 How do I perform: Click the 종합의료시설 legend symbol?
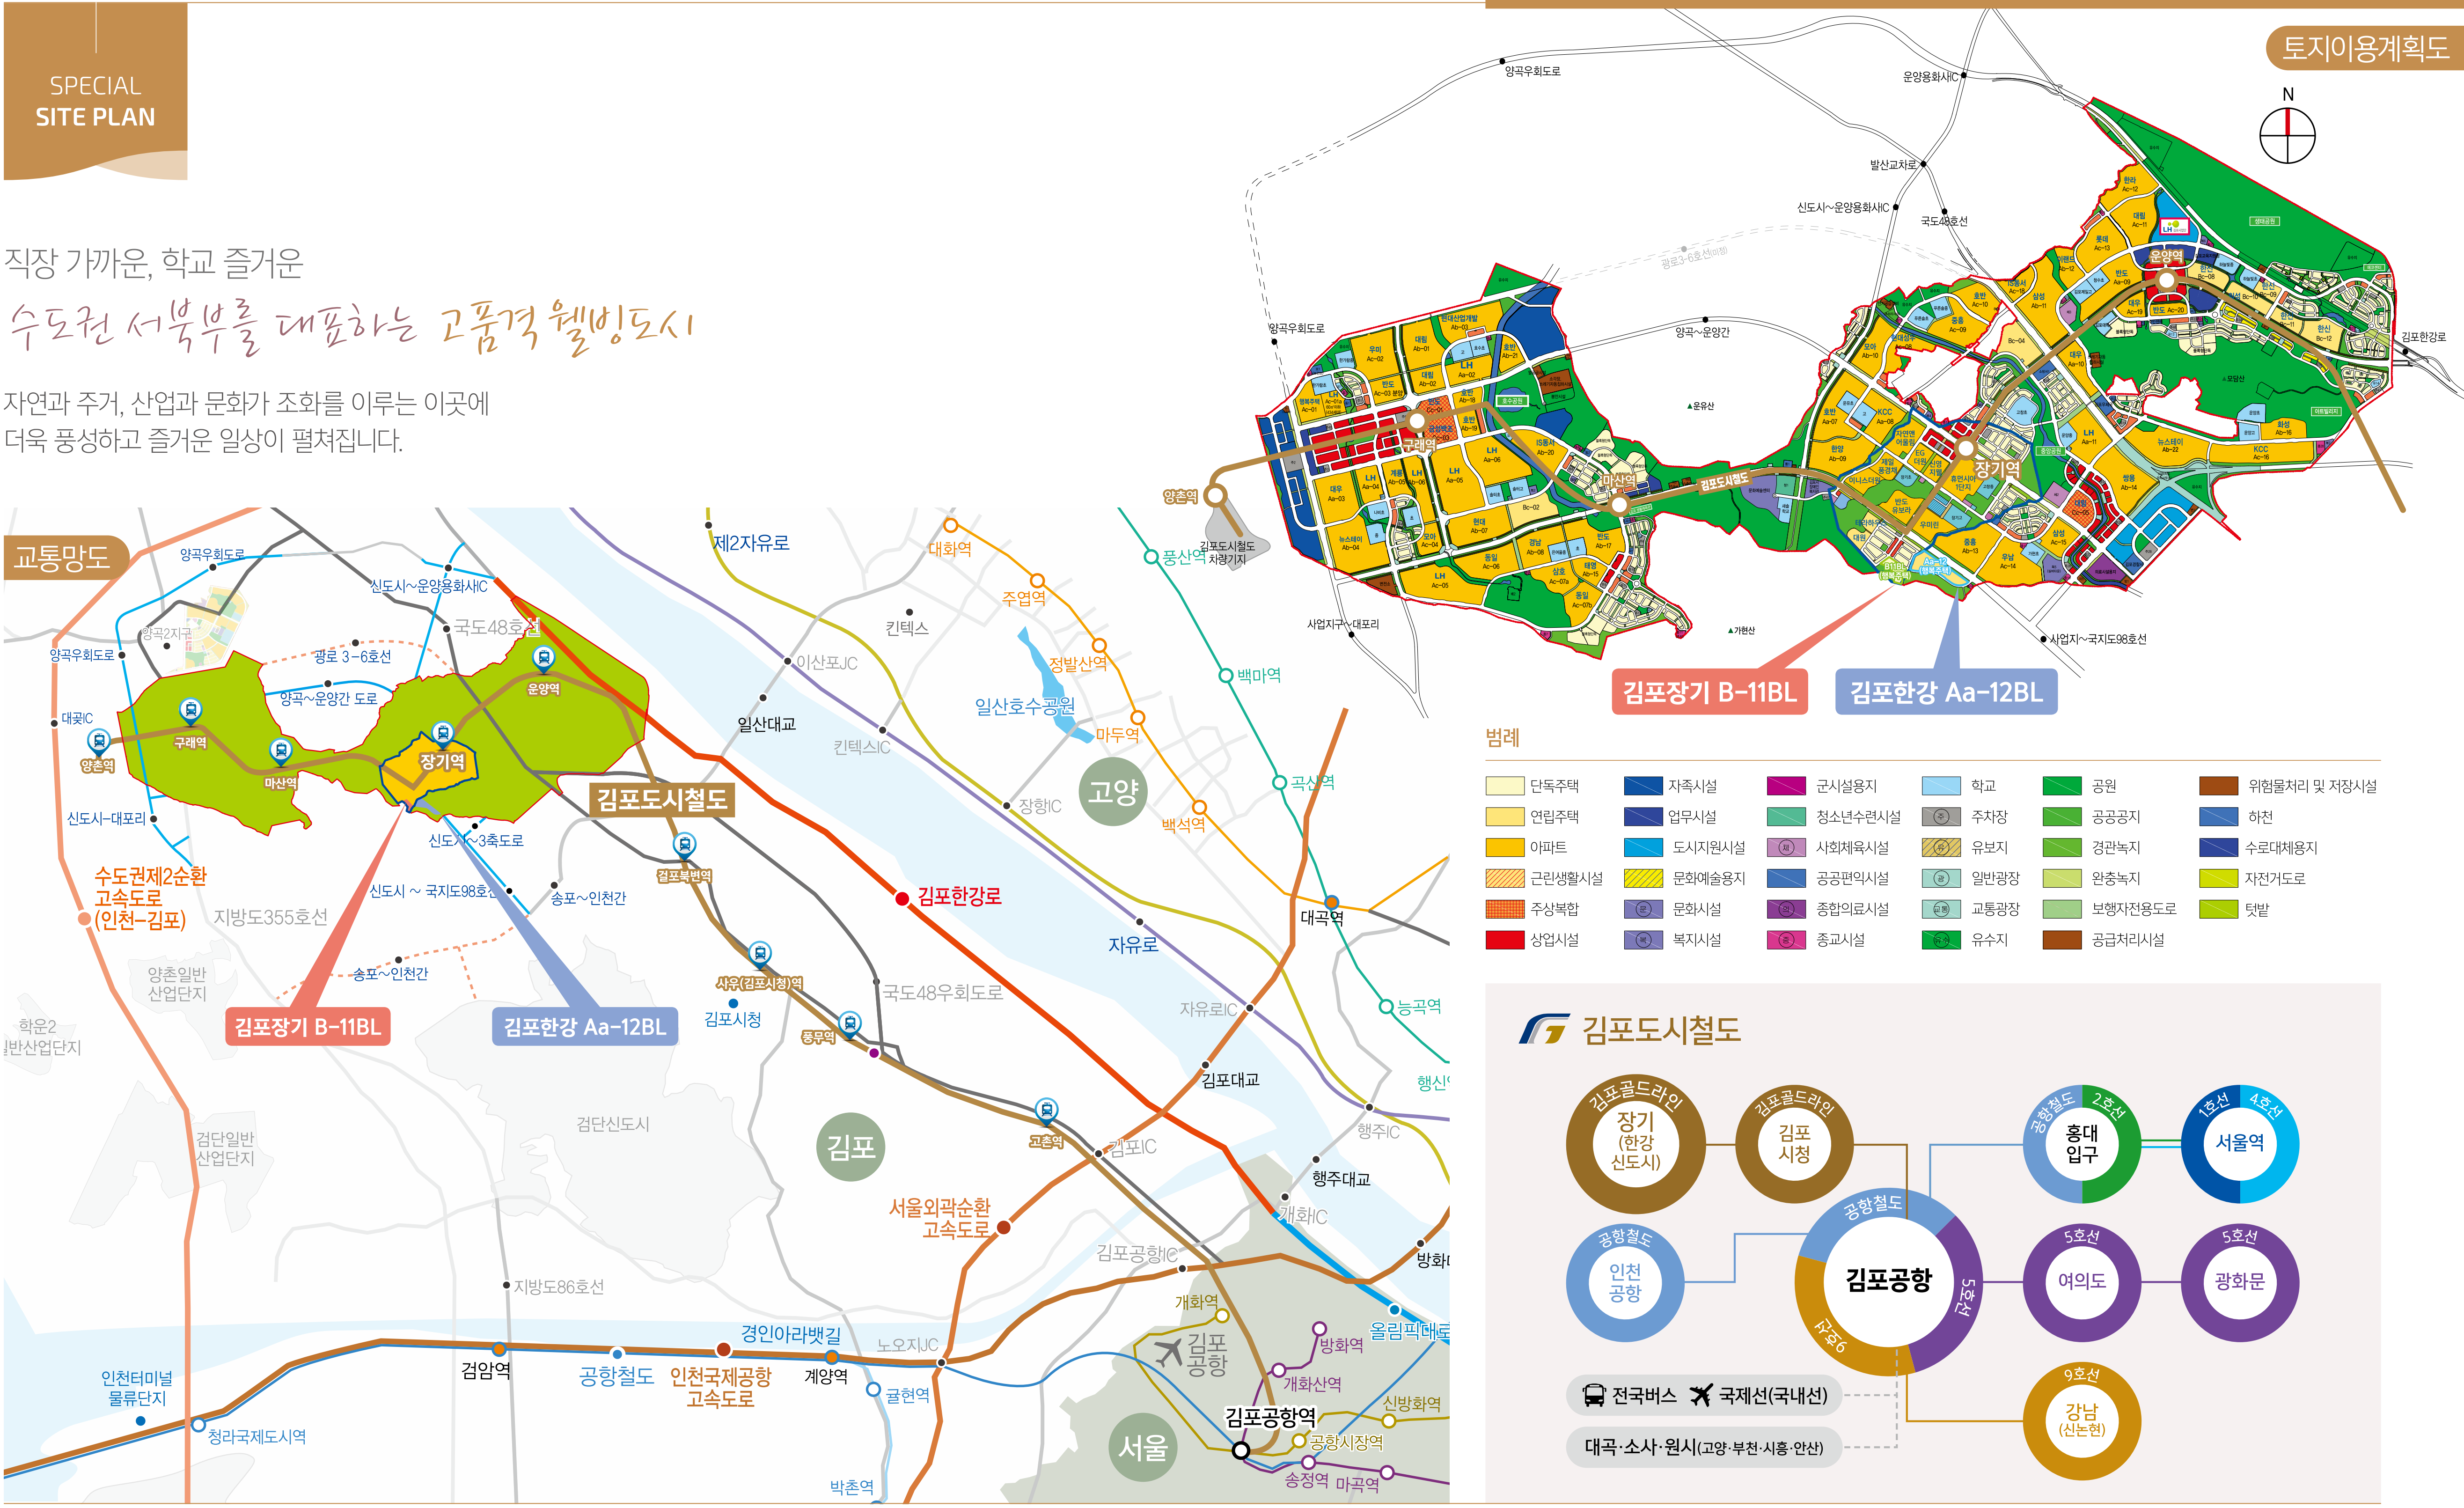click(1786, 910)
